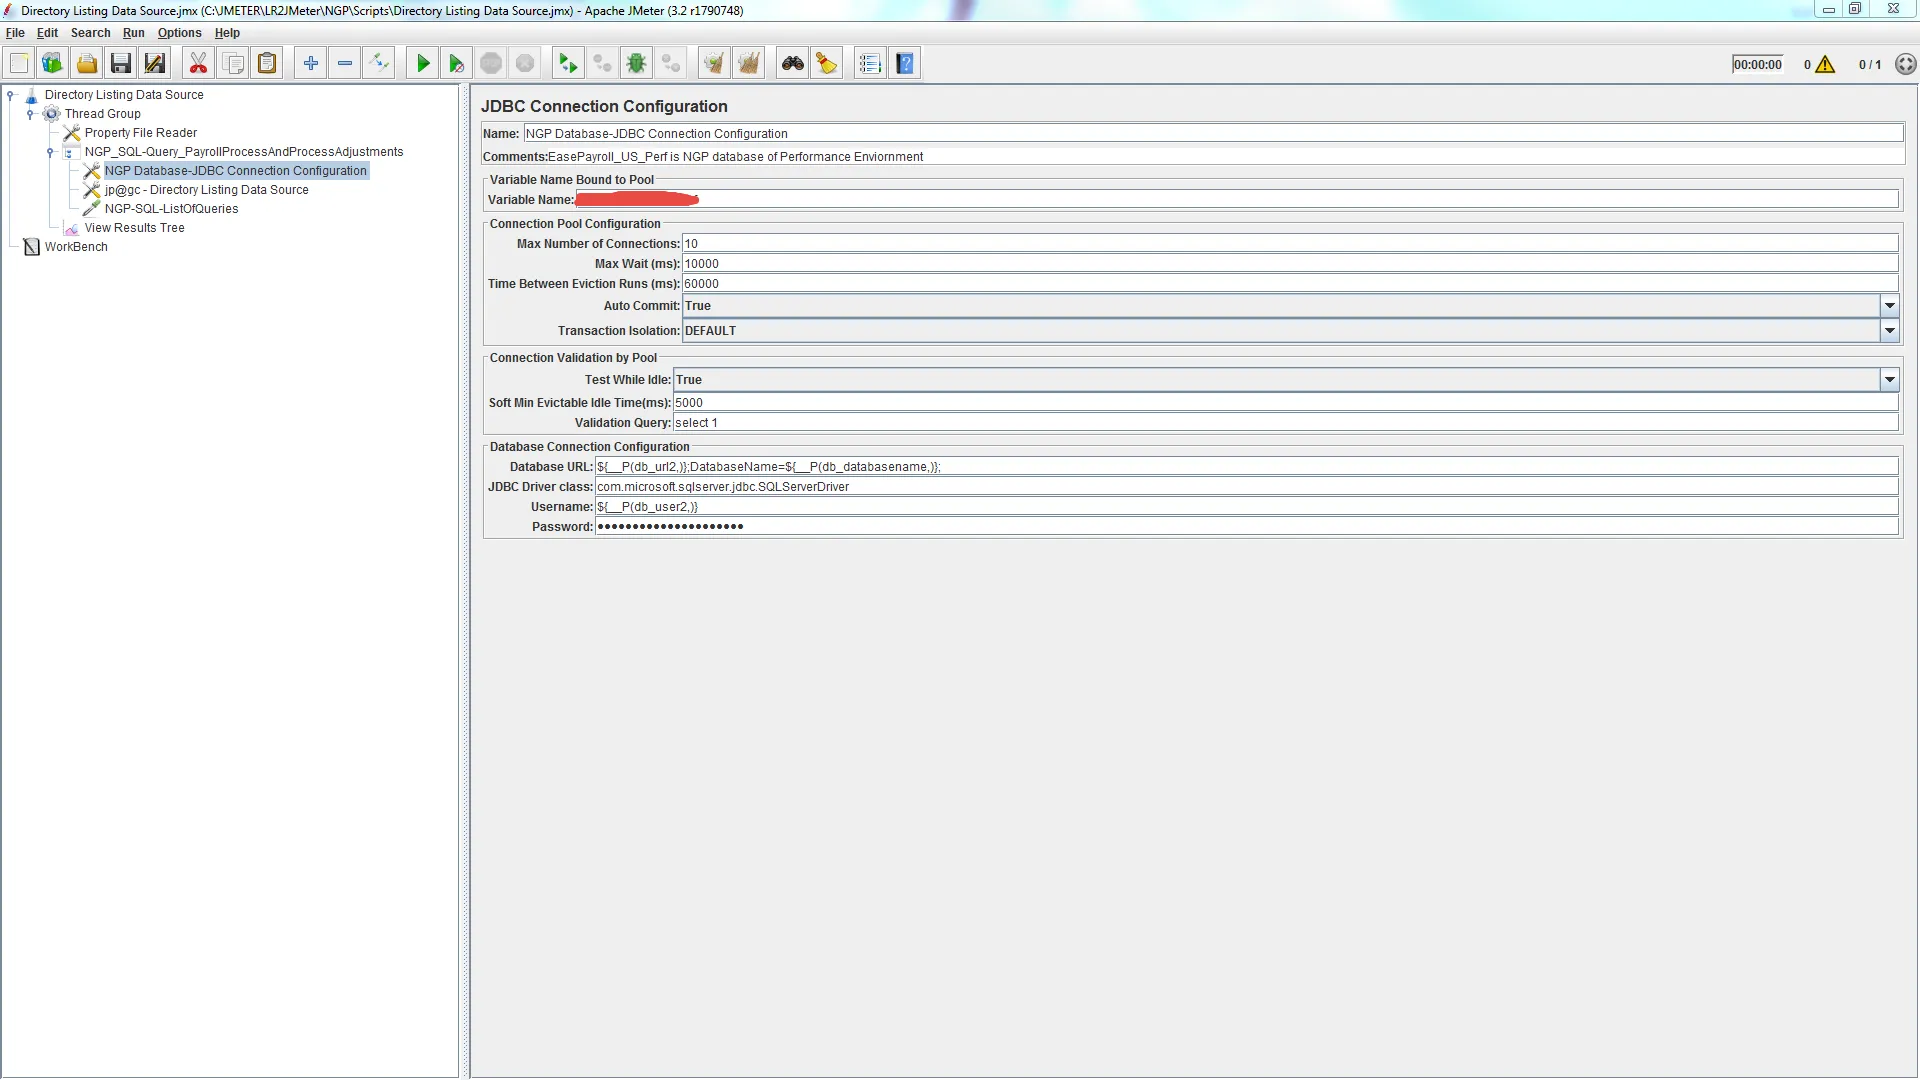Screen dimensions: 1920x1080
Task: Click the Save test plan floppy icon
Action: 121,64
